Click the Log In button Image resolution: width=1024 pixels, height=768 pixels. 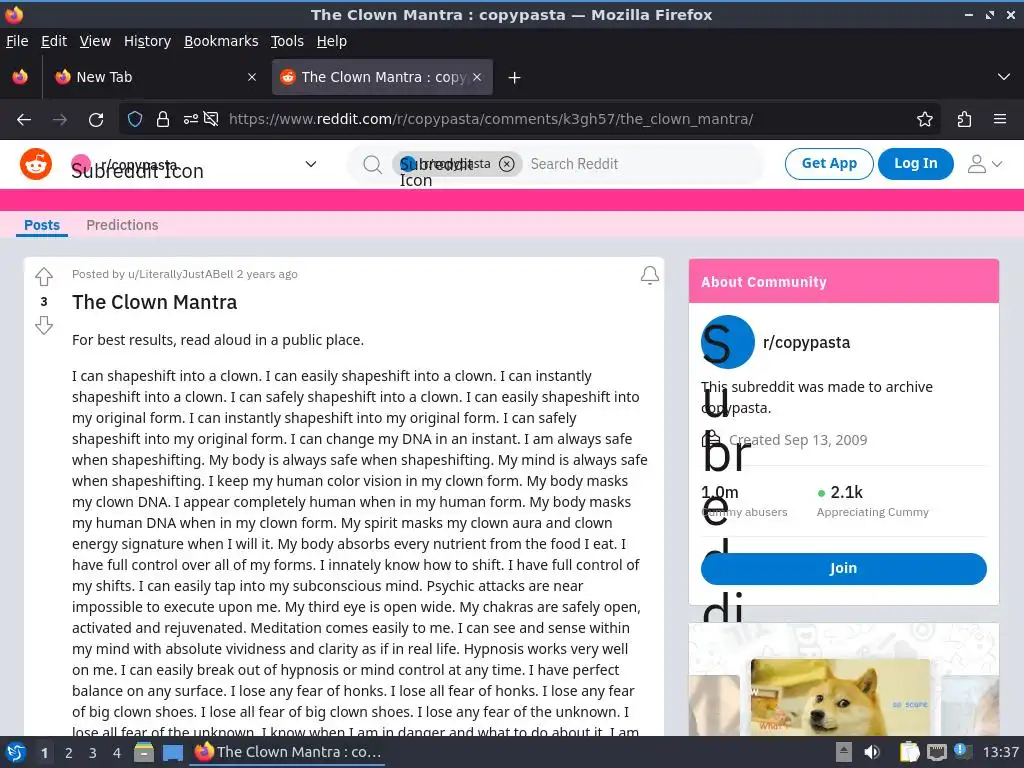click(x=915, y=163)
